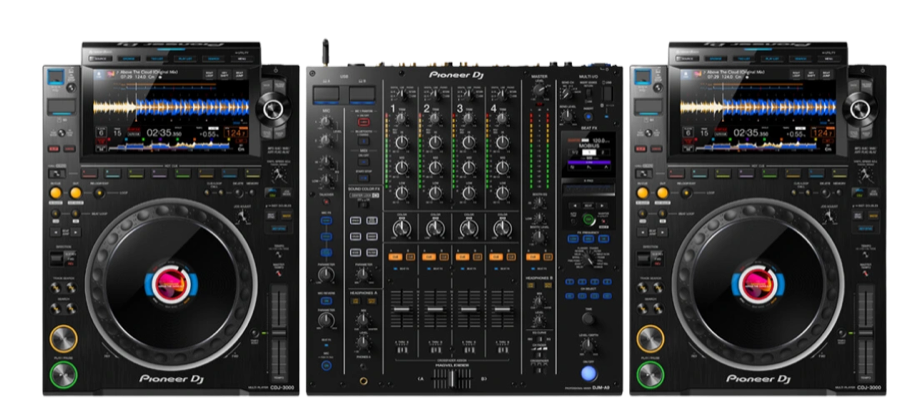The image size is (900, 416).
Task: Open SOURCE tab on left CDJ-3000 screen
Action: click(100, 59)
